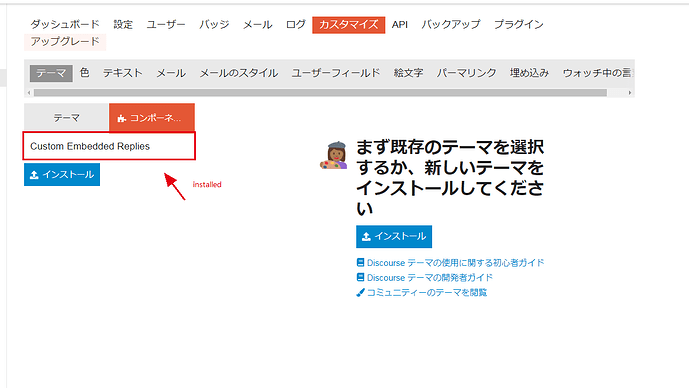Image resolution: width=689 pixels, height=388 pixels.
Task: Open the パーマリンク section
Action: 466,73
